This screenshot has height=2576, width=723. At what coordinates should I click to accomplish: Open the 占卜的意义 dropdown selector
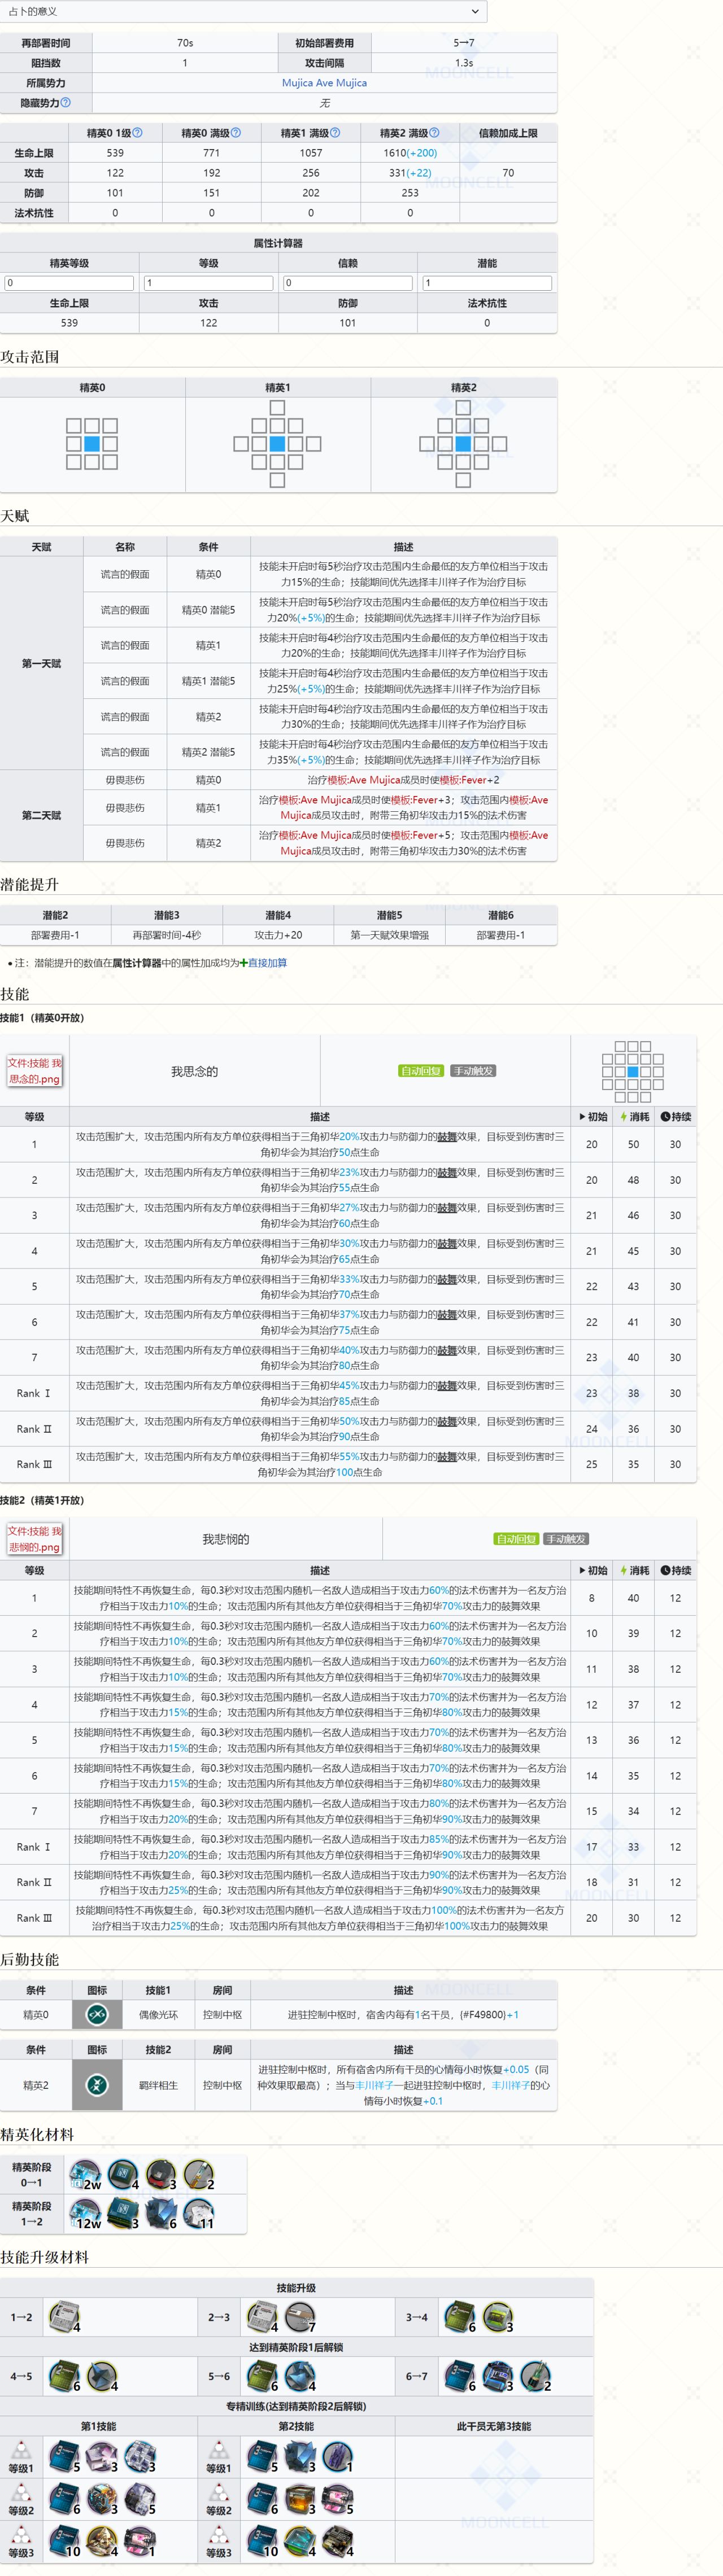243,11
